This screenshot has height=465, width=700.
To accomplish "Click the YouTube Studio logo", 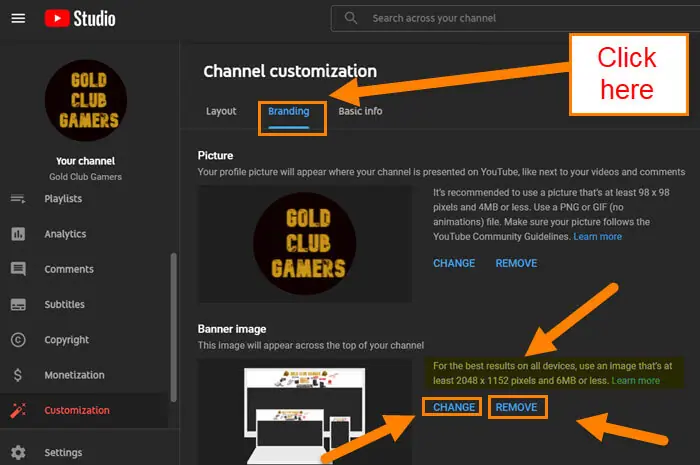I will 80,18.
